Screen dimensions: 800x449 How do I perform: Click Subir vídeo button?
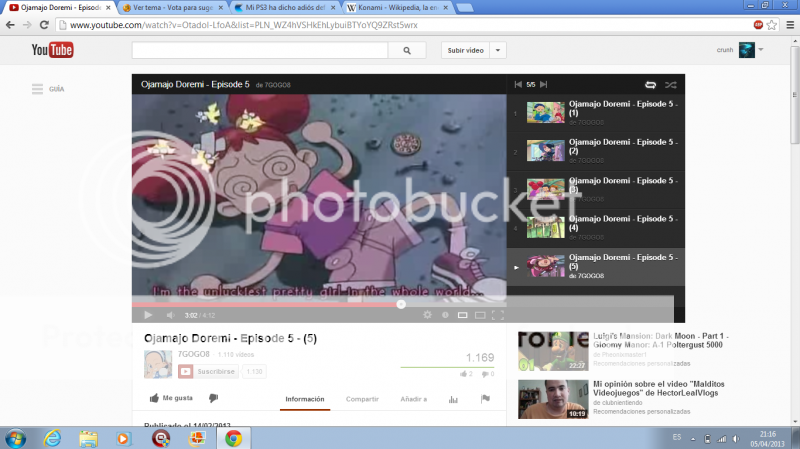pos(465,51)
